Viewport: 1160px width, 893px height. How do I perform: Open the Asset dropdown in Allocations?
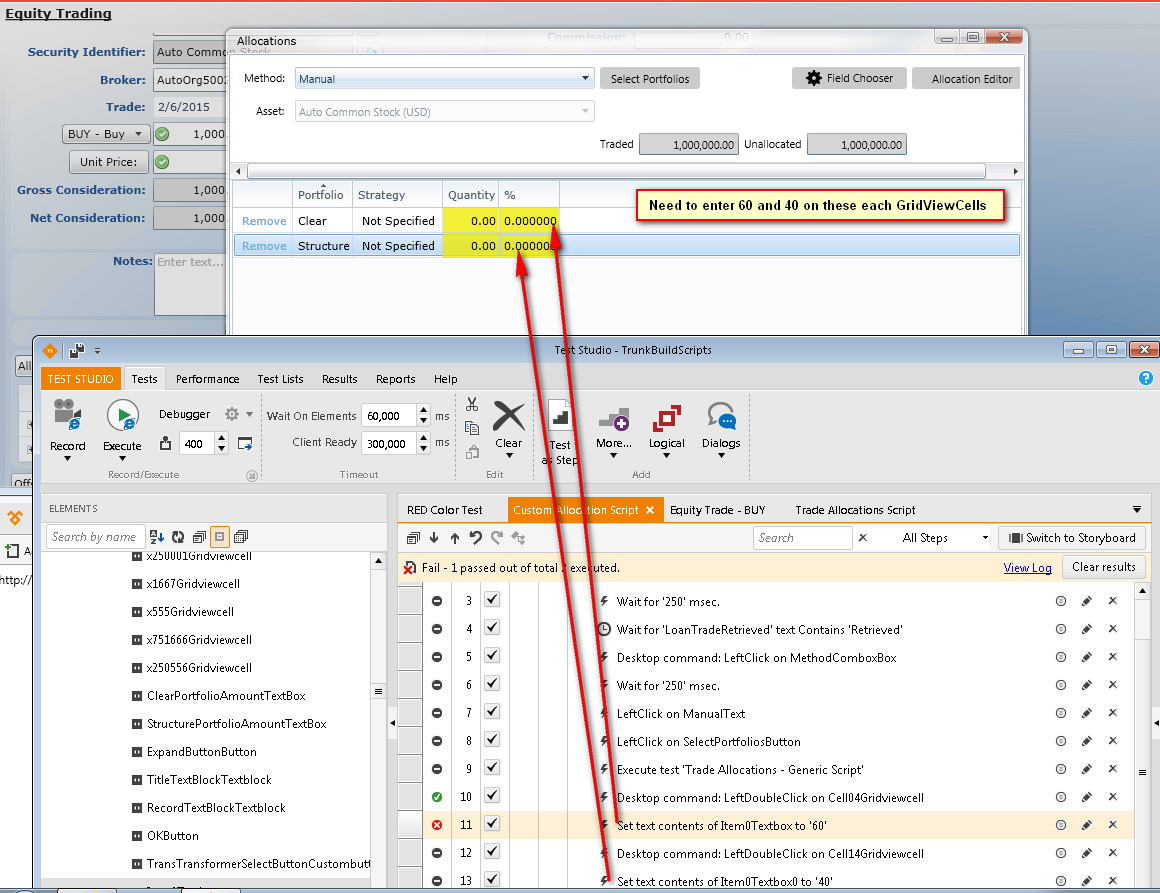tap(445, 112)
